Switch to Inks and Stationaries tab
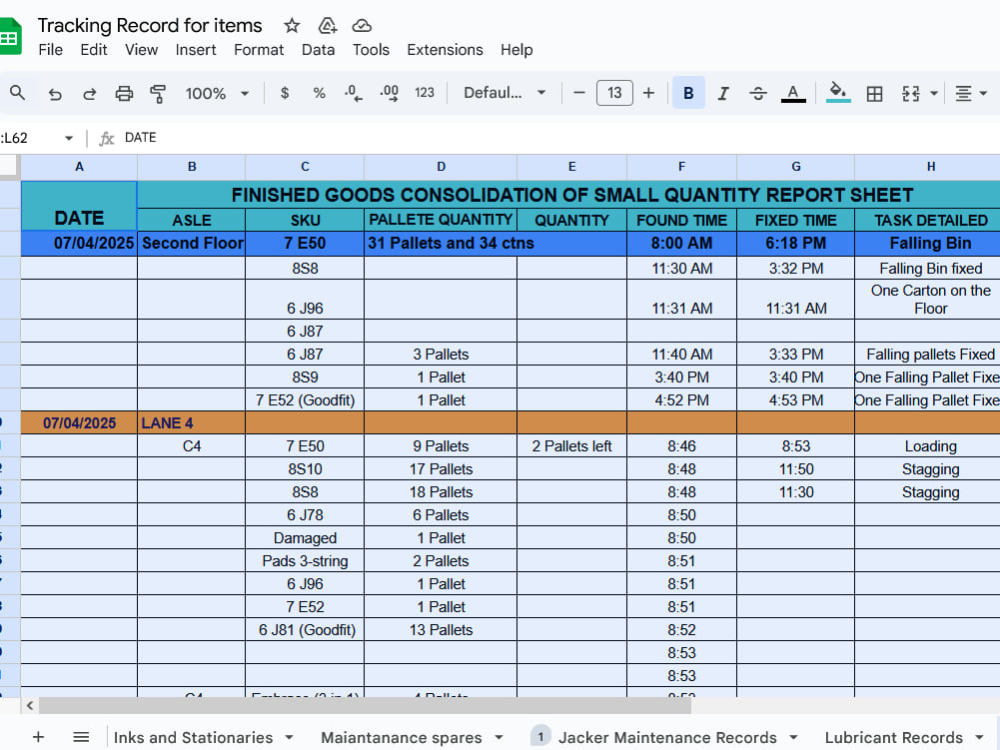The height and width of the screenshot is (750, 1000). tap(193, 737)
